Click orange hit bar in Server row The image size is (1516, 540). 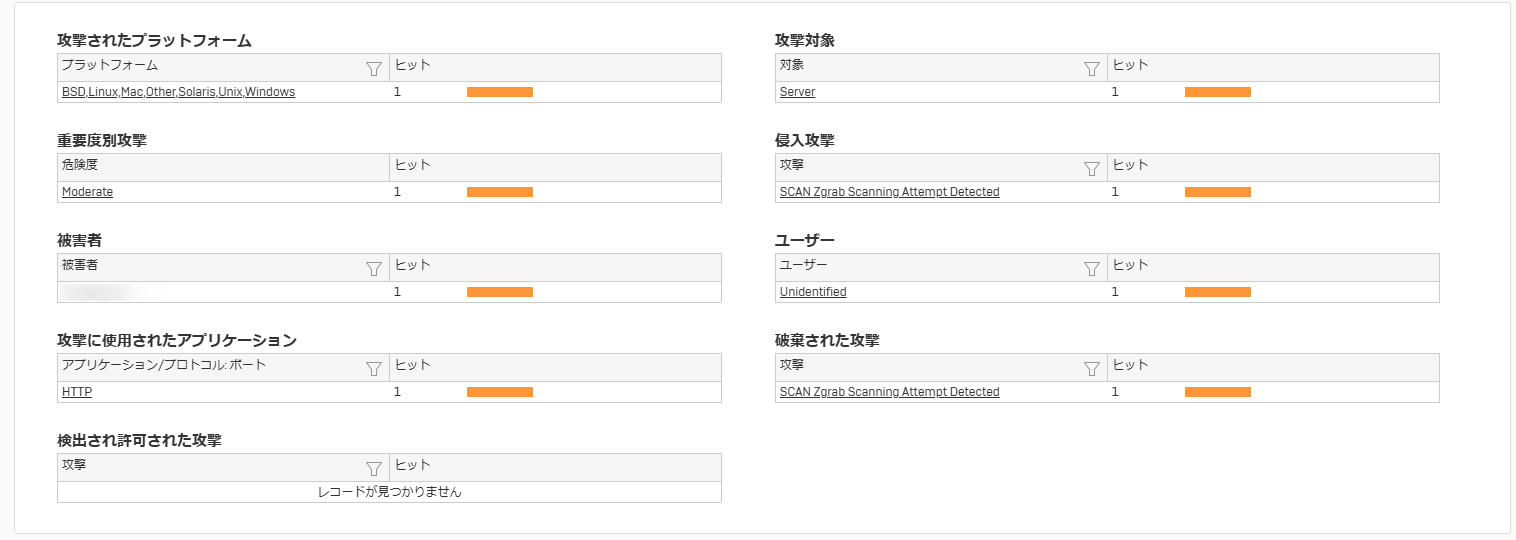click(1218, 92)
